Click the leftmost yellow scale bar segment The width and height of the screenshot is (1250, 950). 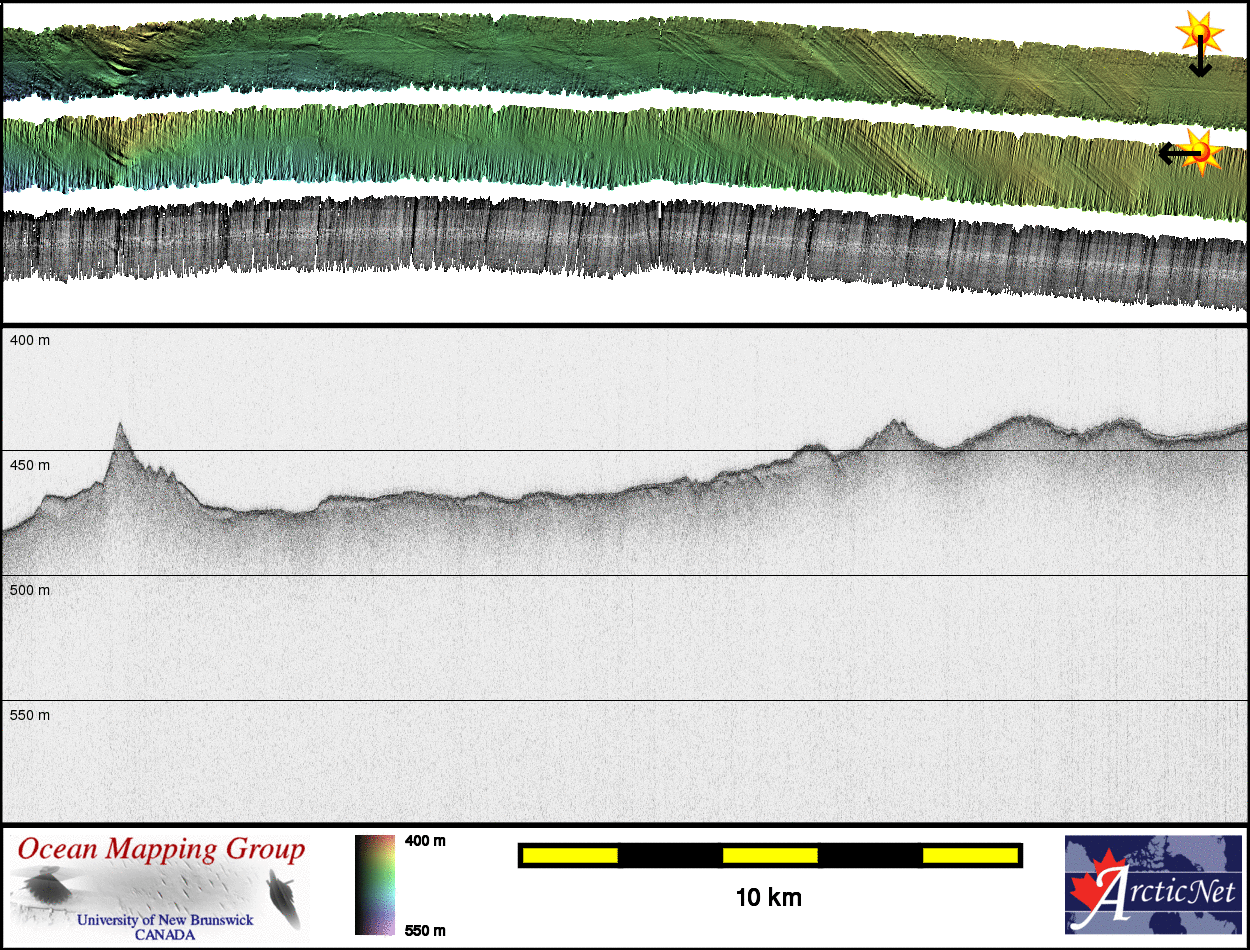pos(570,855)
